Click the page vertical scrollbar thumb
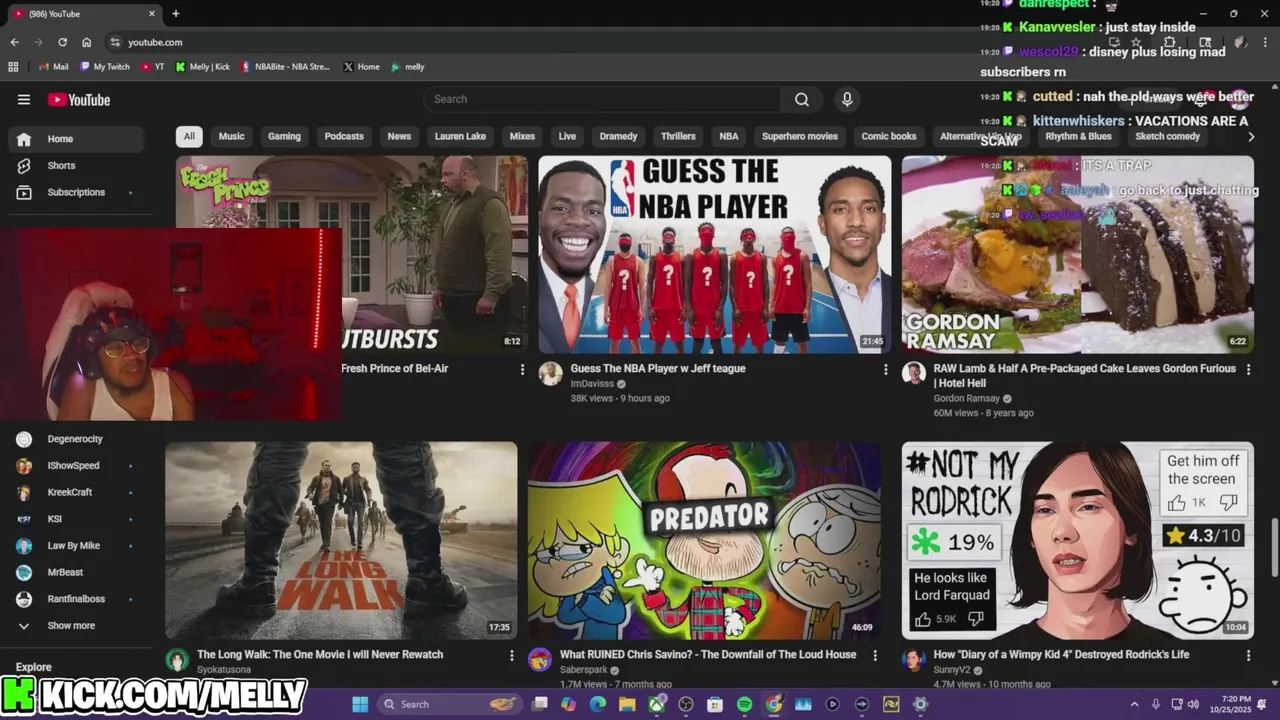1280x720 pixels. (1273, 548)
